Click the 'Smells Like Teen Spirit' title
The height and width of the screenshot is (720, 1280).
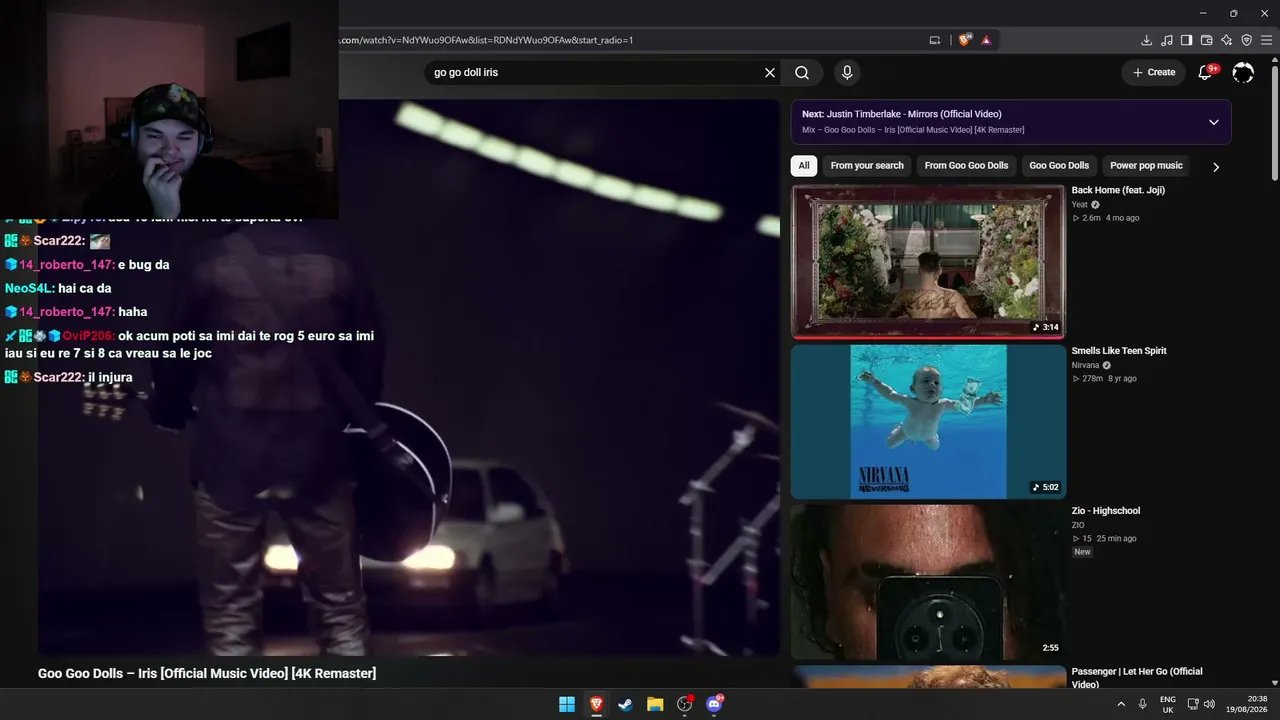(x=1119, y=351)
